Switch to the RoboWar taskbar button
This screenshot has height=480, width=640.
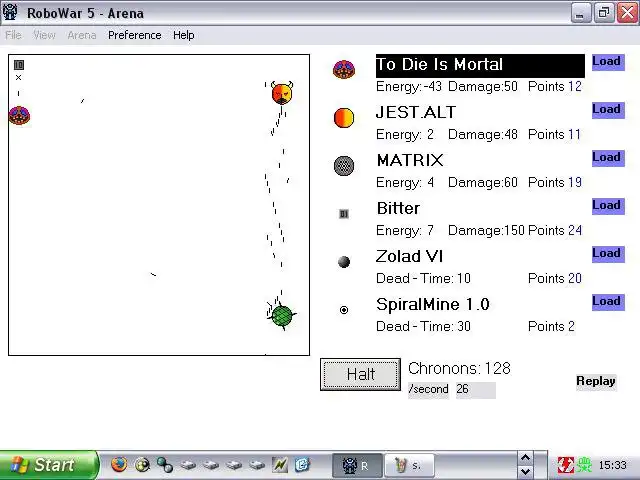[x=357, y=465]
